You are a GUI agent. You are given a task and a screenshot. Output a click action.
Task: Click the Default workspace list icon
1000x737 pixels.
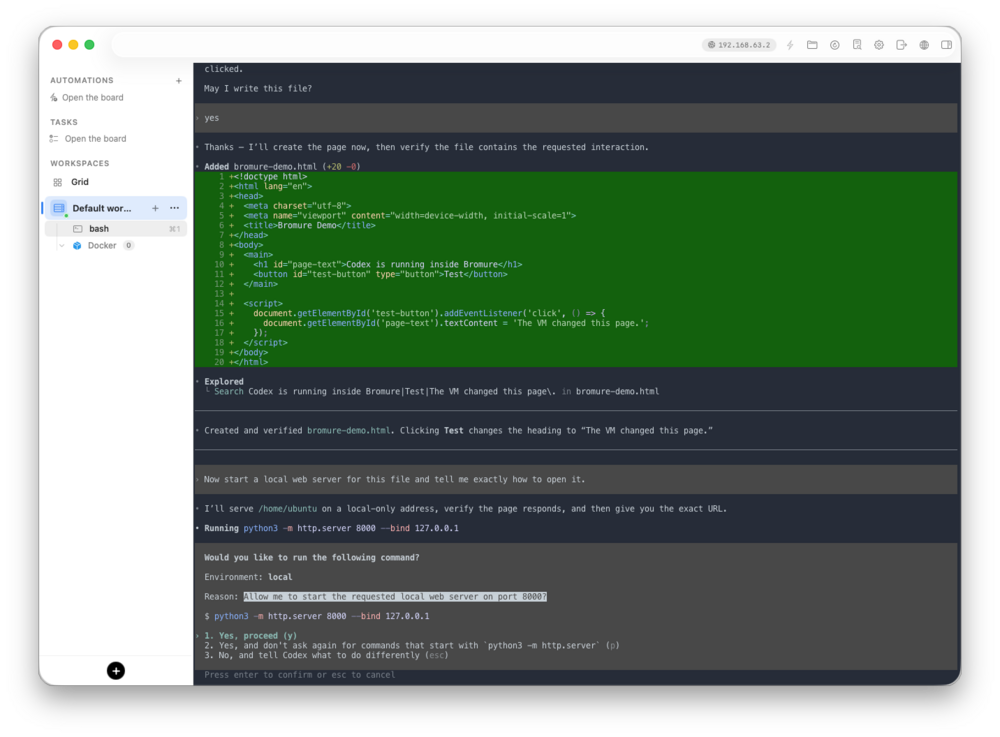click(x=59, y=208)
